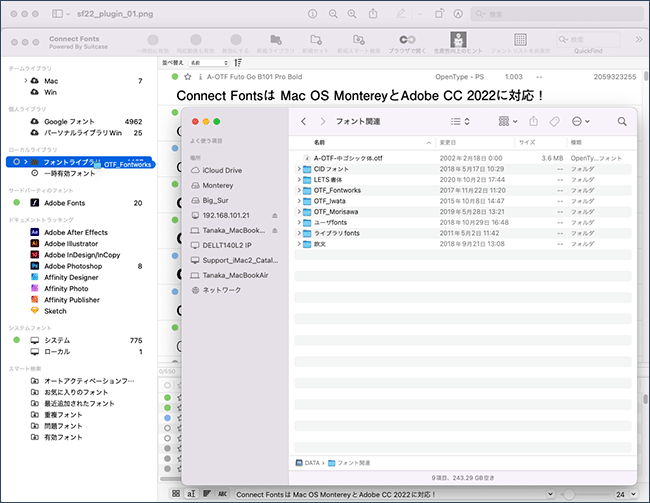Open ネットワーク in the Finder sidebar

[221, 290]
